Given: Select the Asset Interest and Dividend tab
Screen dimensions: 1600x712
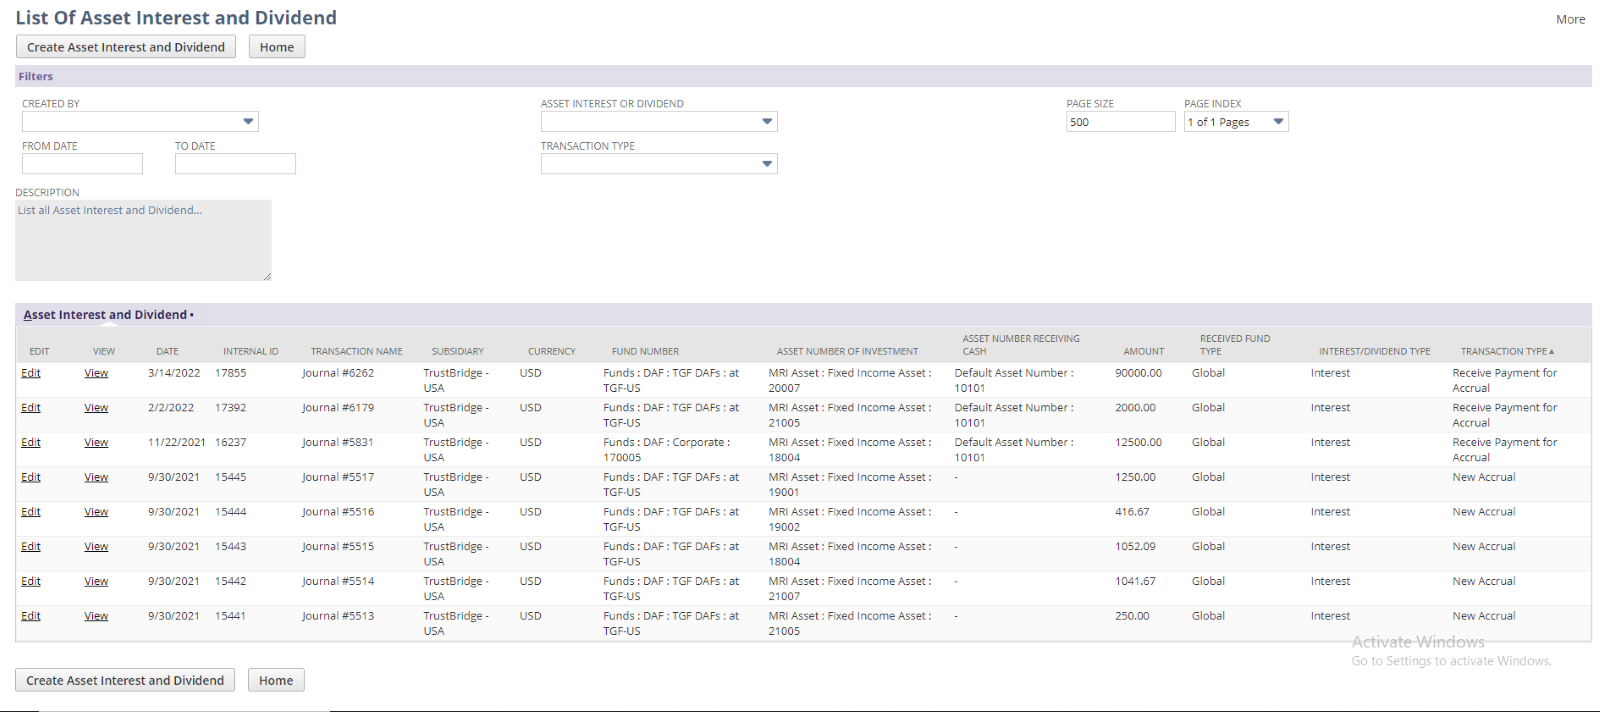Looking at the screenshot, I should click(106, 315).
